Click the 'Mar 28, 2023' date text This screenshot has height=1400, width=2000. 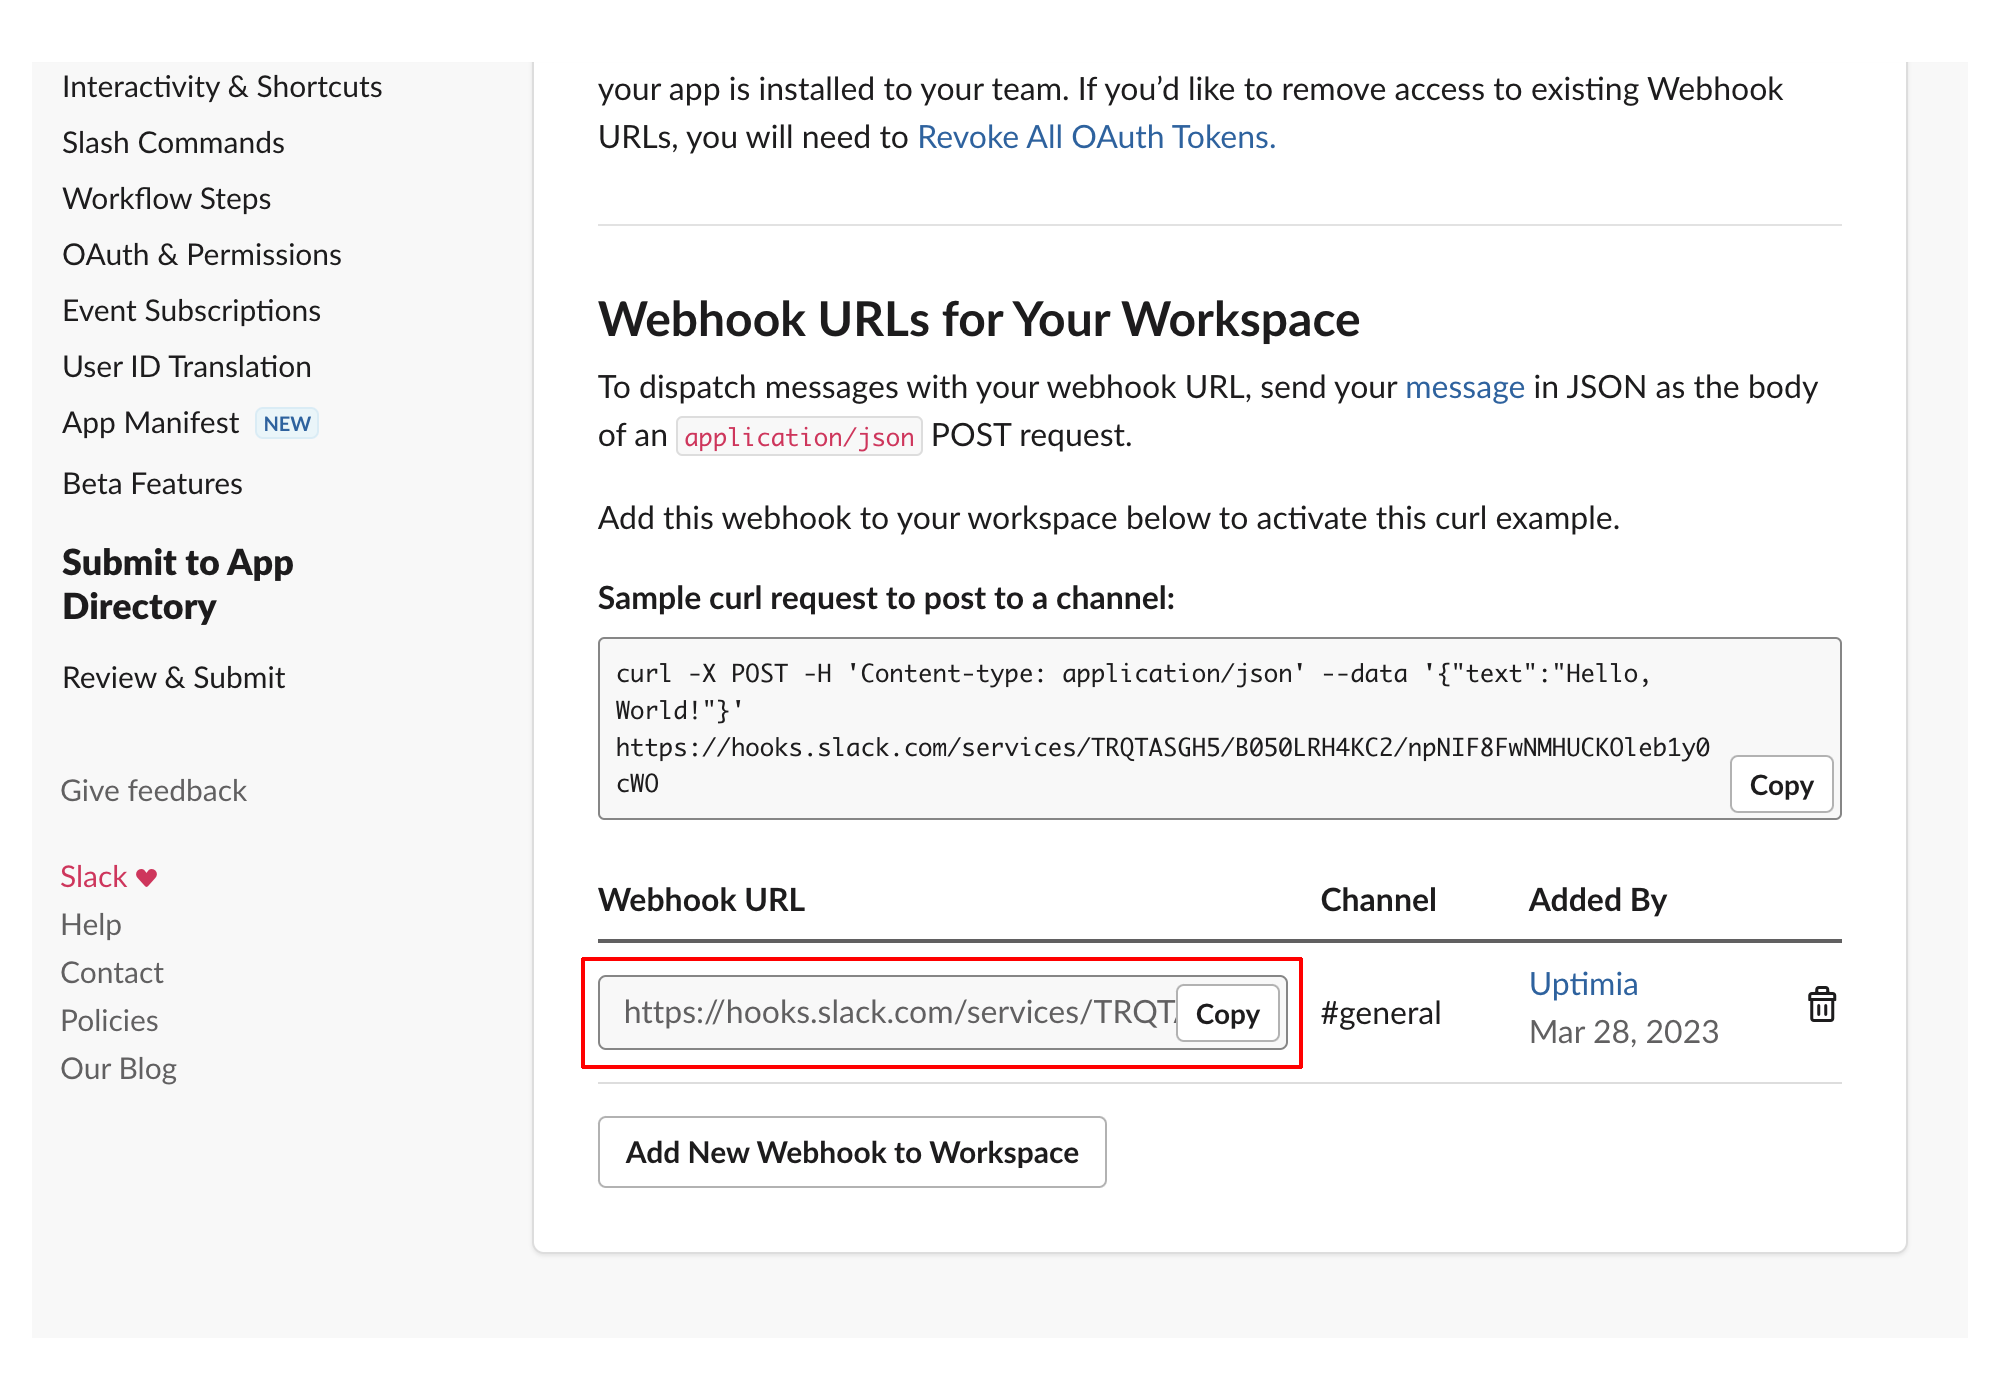(x=1624, y=1032)
